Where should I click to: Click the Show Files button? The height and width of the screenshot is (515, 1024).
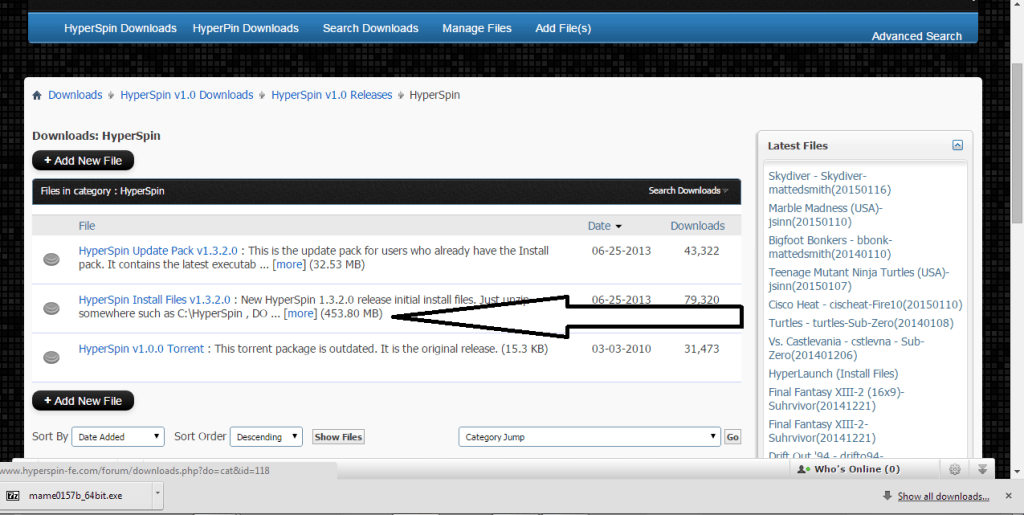coord(338,437)
